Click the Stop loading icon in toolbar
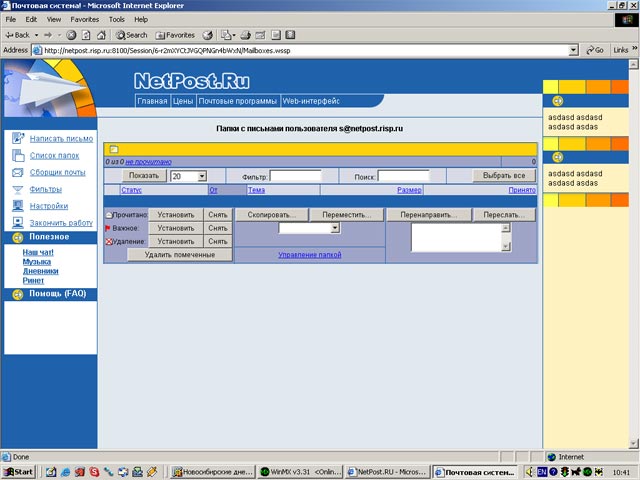Viewport: 640px width, 480px height. (x=71, y=35)
